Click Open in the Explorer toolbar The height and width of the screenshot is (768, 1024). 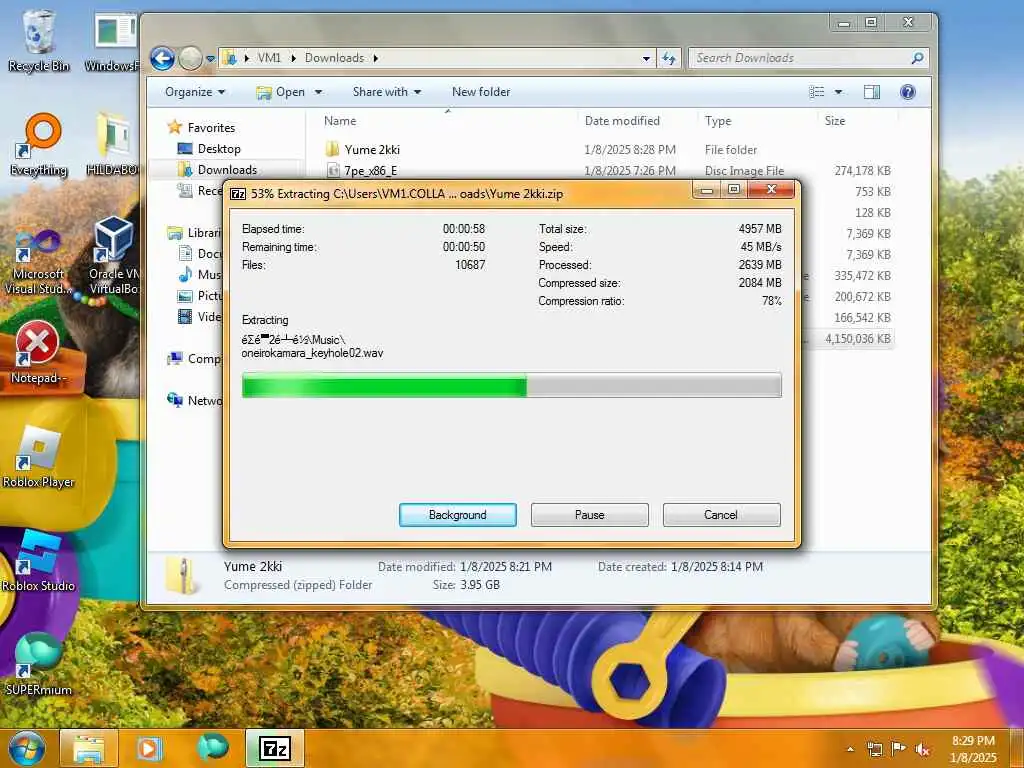[x=281, y=92]
